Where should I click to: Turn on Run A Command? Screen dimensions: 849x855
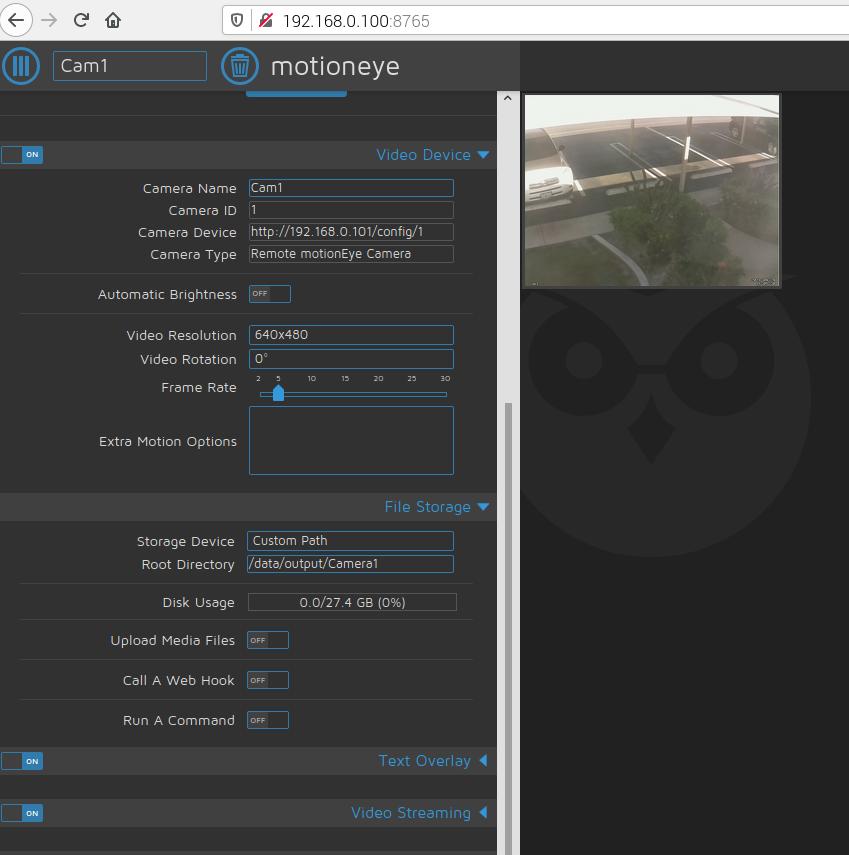267,720
